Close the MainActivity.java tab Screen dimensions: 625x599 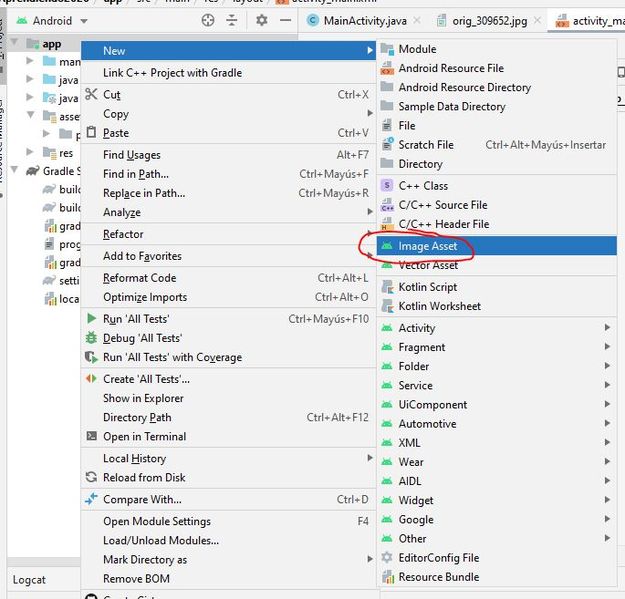417,20
